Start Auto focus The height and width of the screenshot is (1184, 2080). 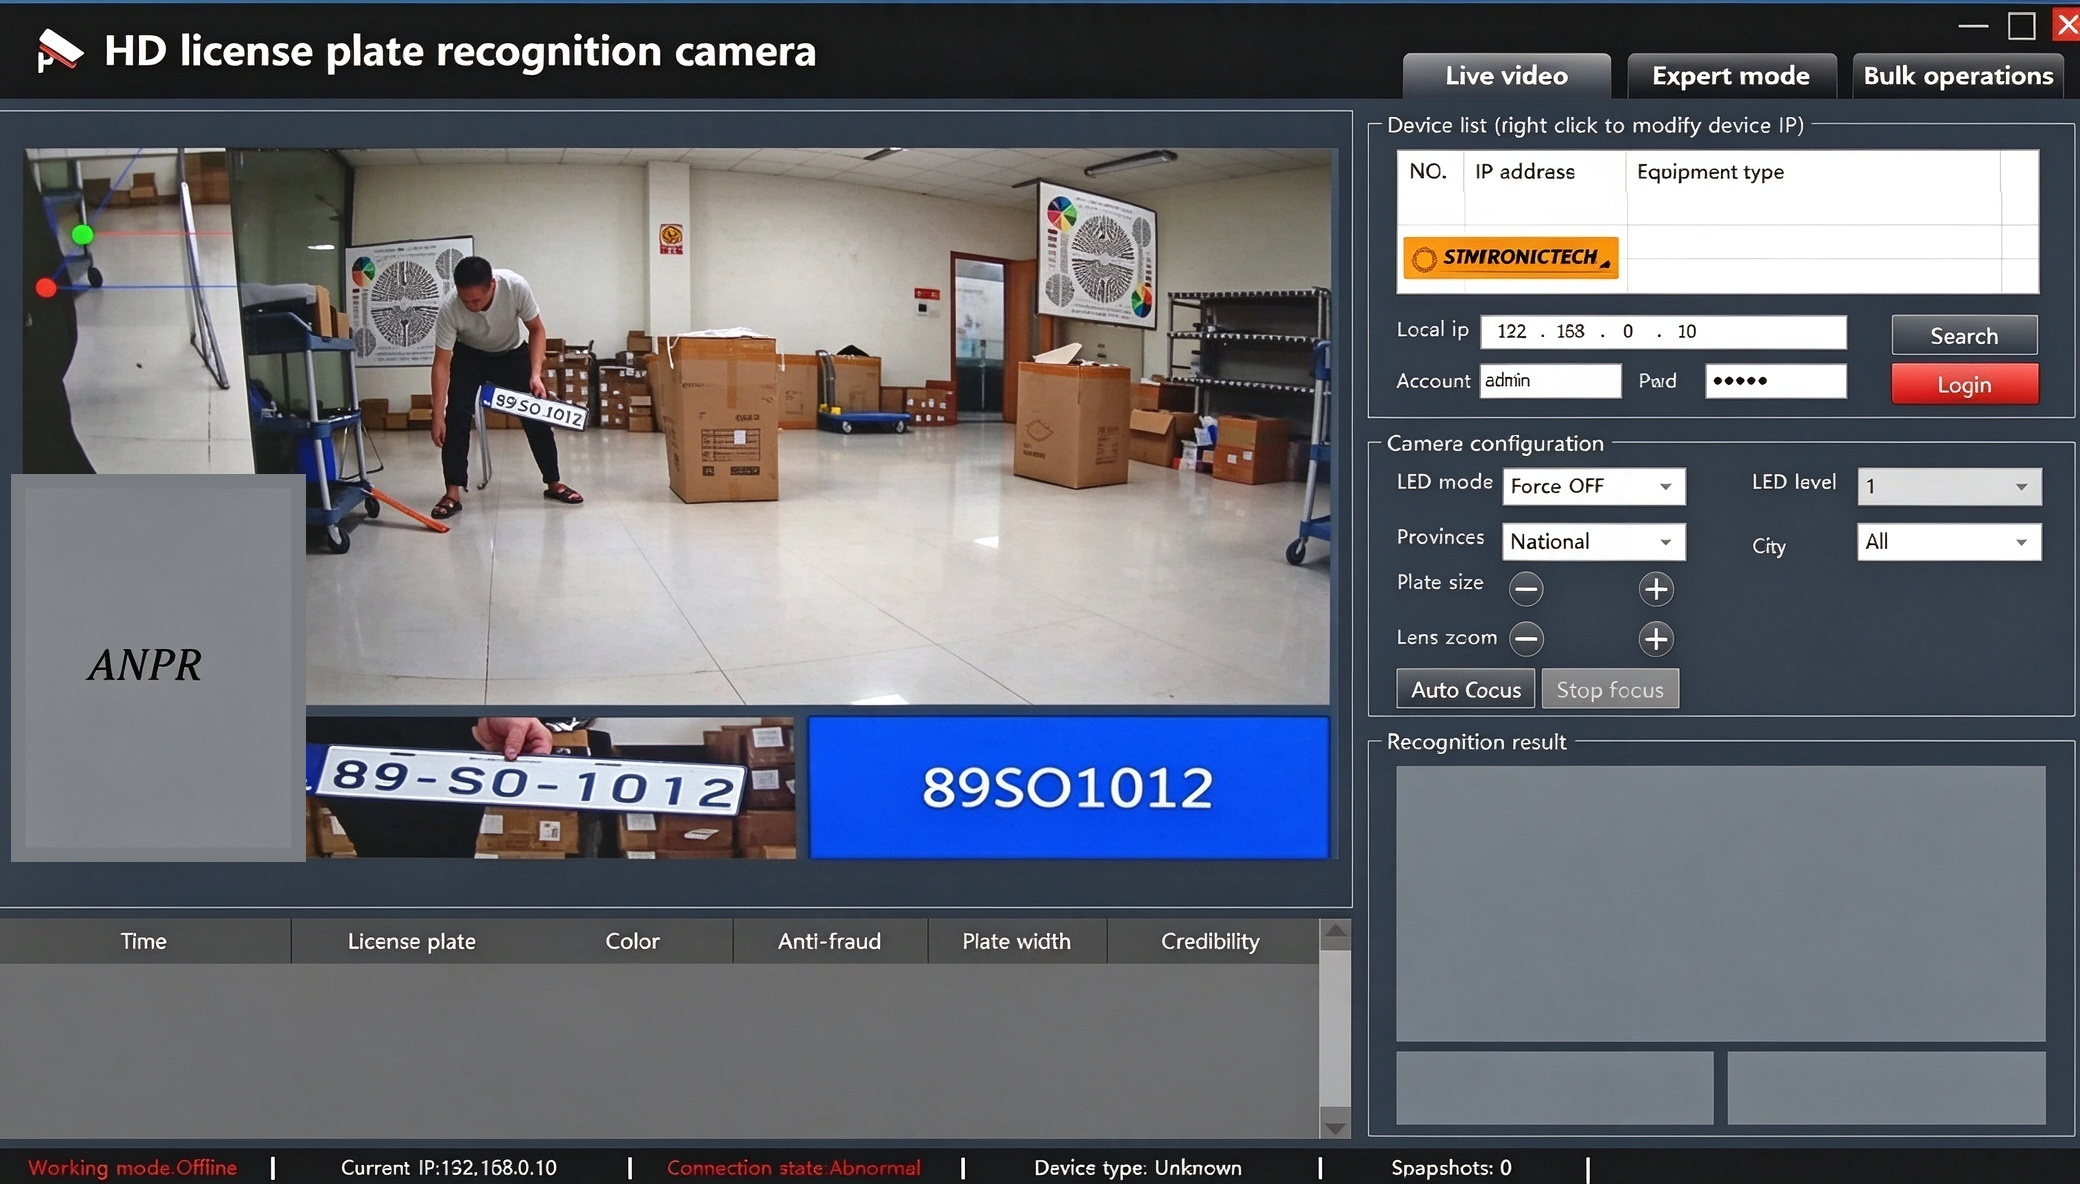(1465, 689)
